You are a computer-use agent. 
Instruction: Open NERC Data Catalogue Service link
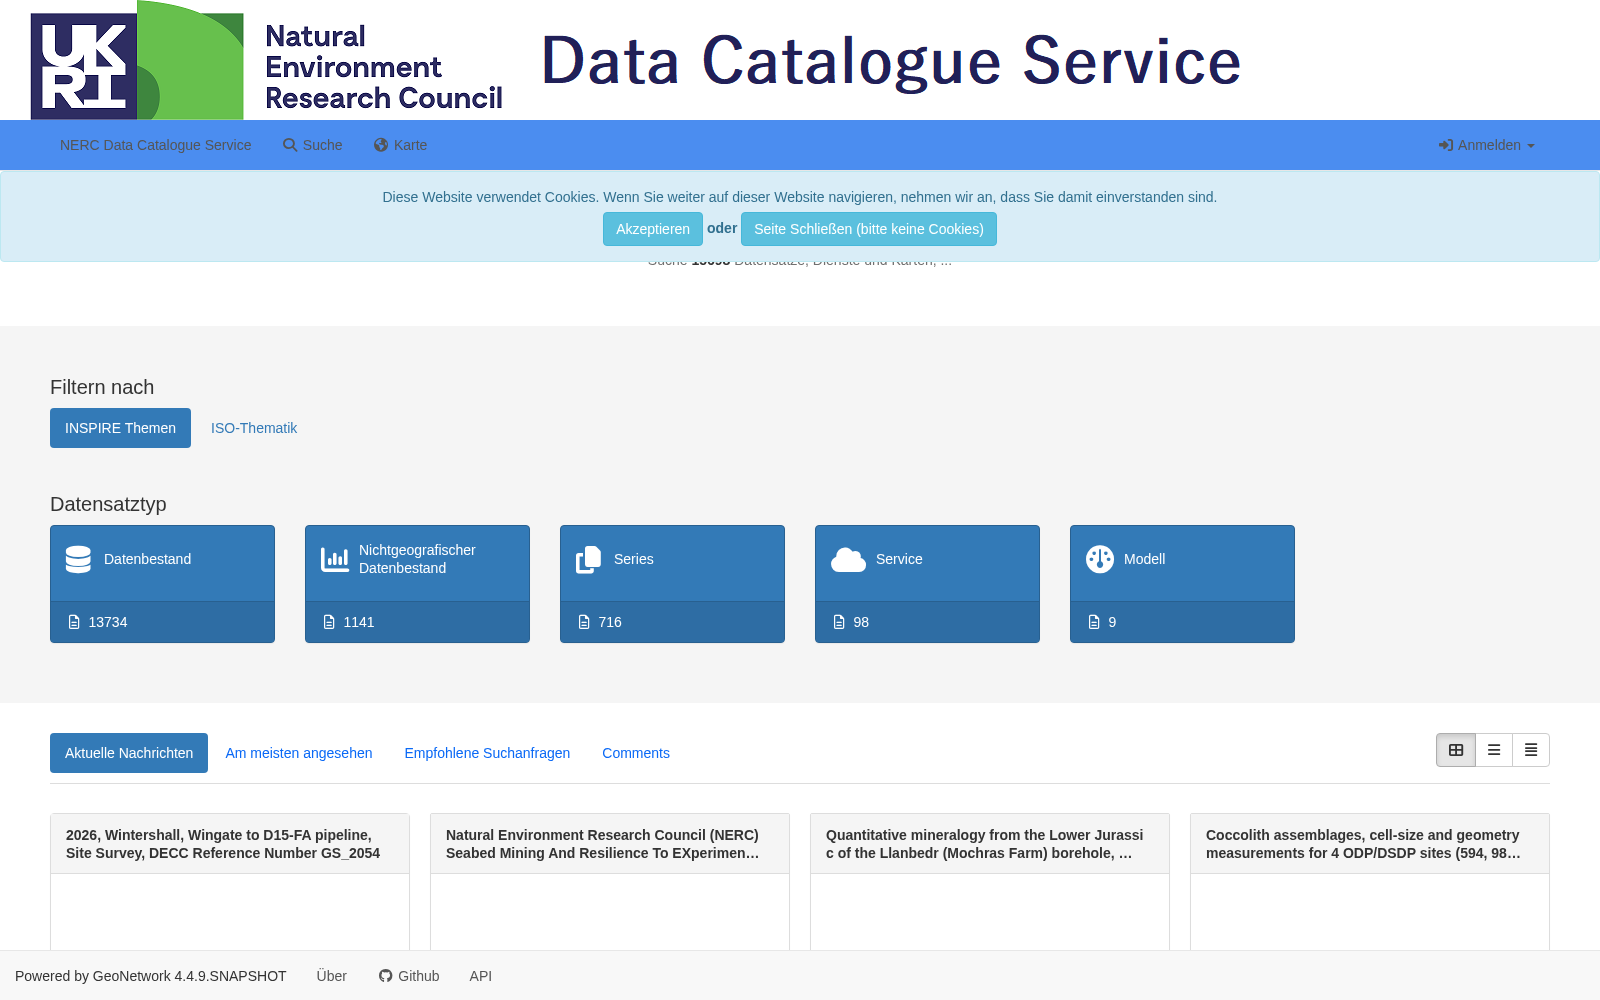[x=156, y=145]
